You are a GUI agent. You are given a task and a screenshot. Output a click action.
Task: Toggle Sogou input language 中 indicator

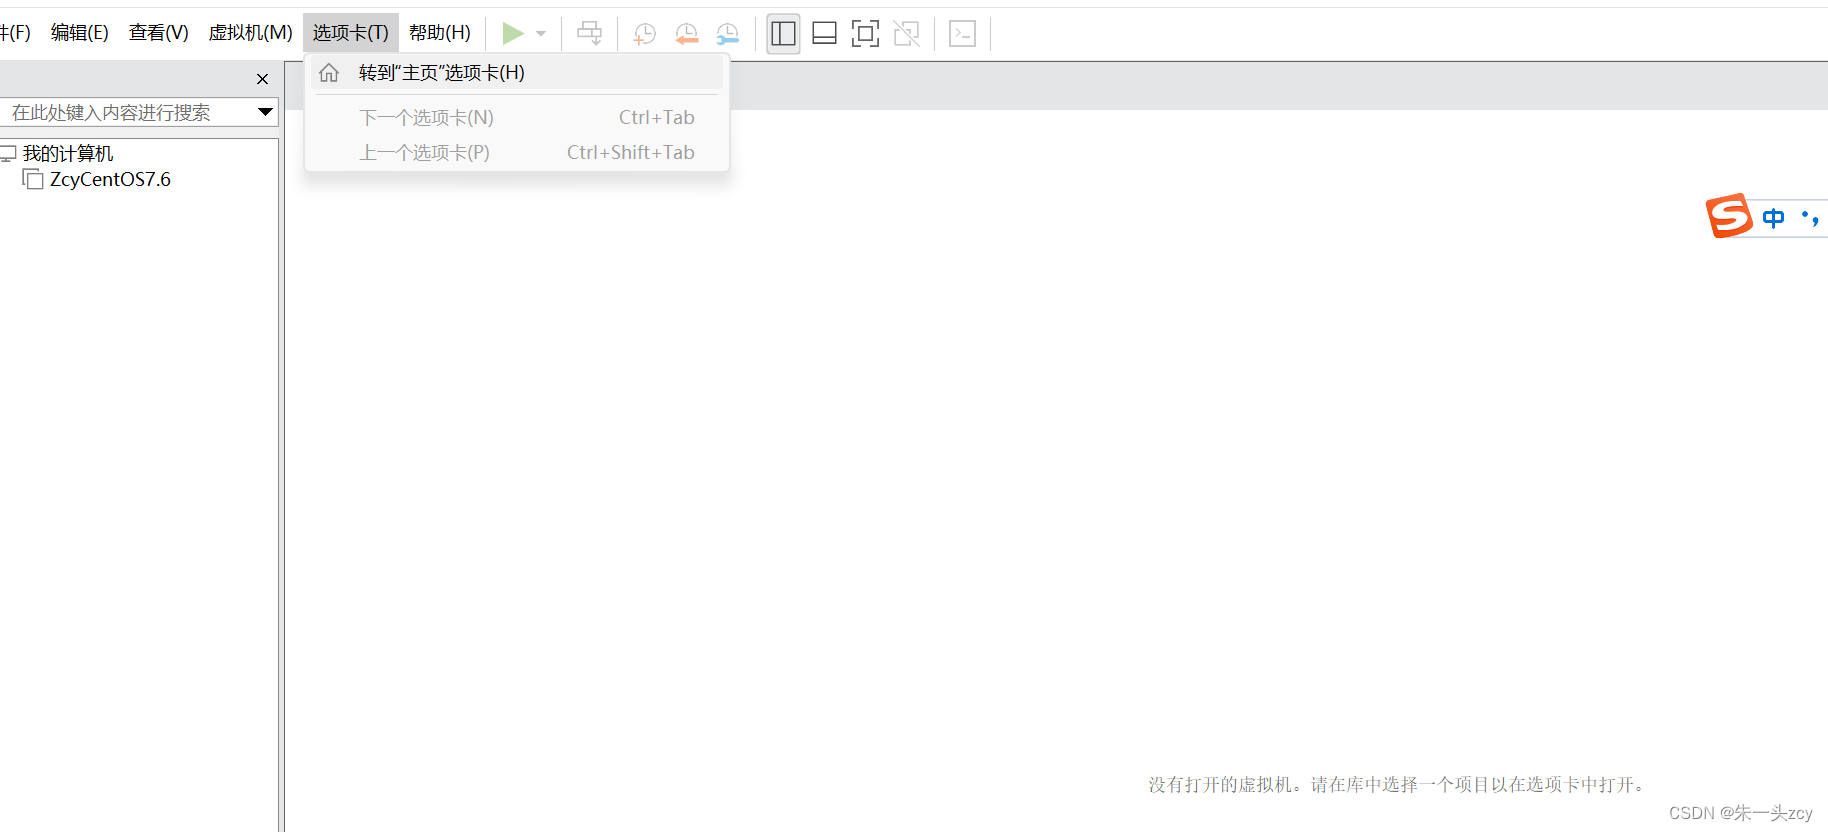click(x=1773, y=217)
